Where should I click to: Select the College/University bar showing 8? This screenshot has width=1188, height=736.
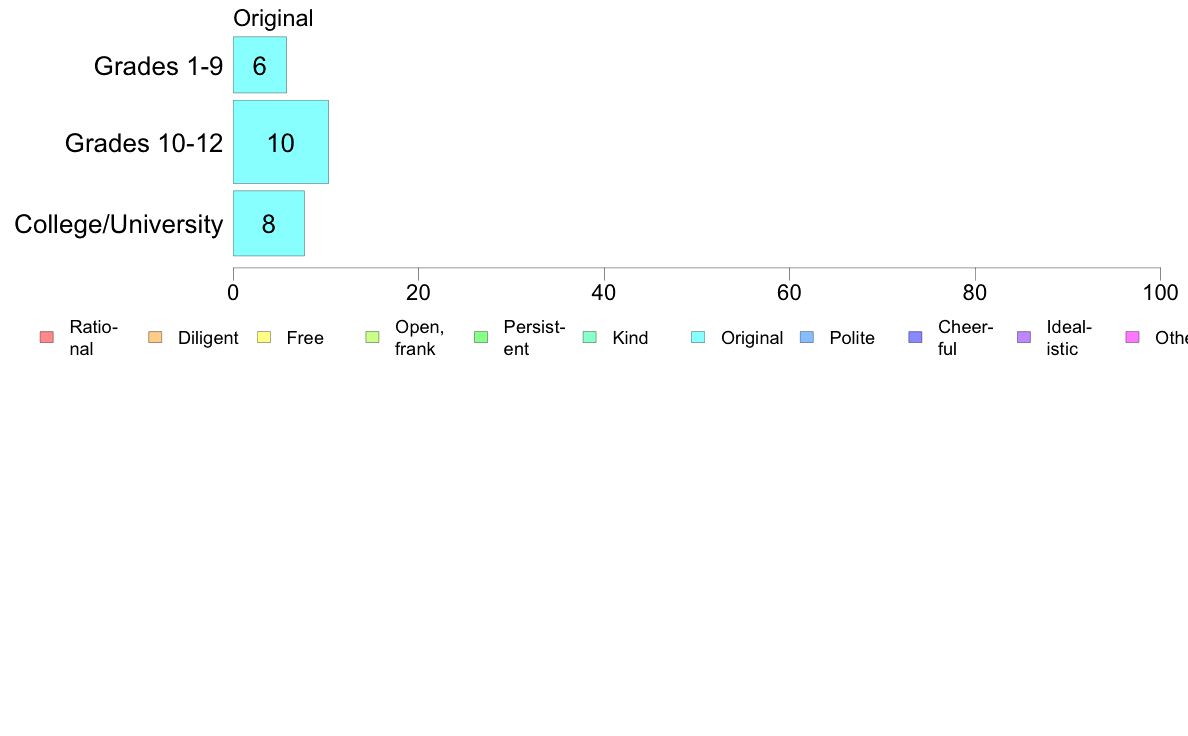click(x=269, y=223)
